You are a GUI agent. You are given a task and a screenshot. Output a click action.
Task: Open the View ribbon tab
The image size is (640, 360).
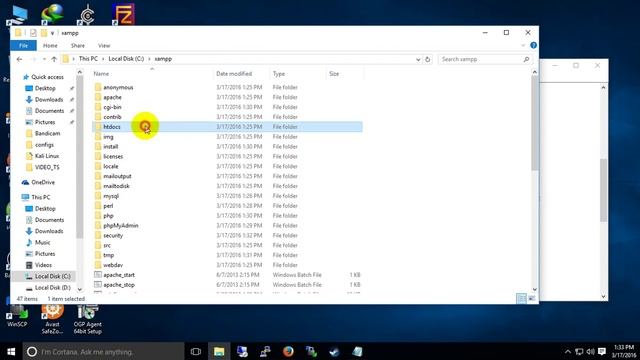[104, 45]
